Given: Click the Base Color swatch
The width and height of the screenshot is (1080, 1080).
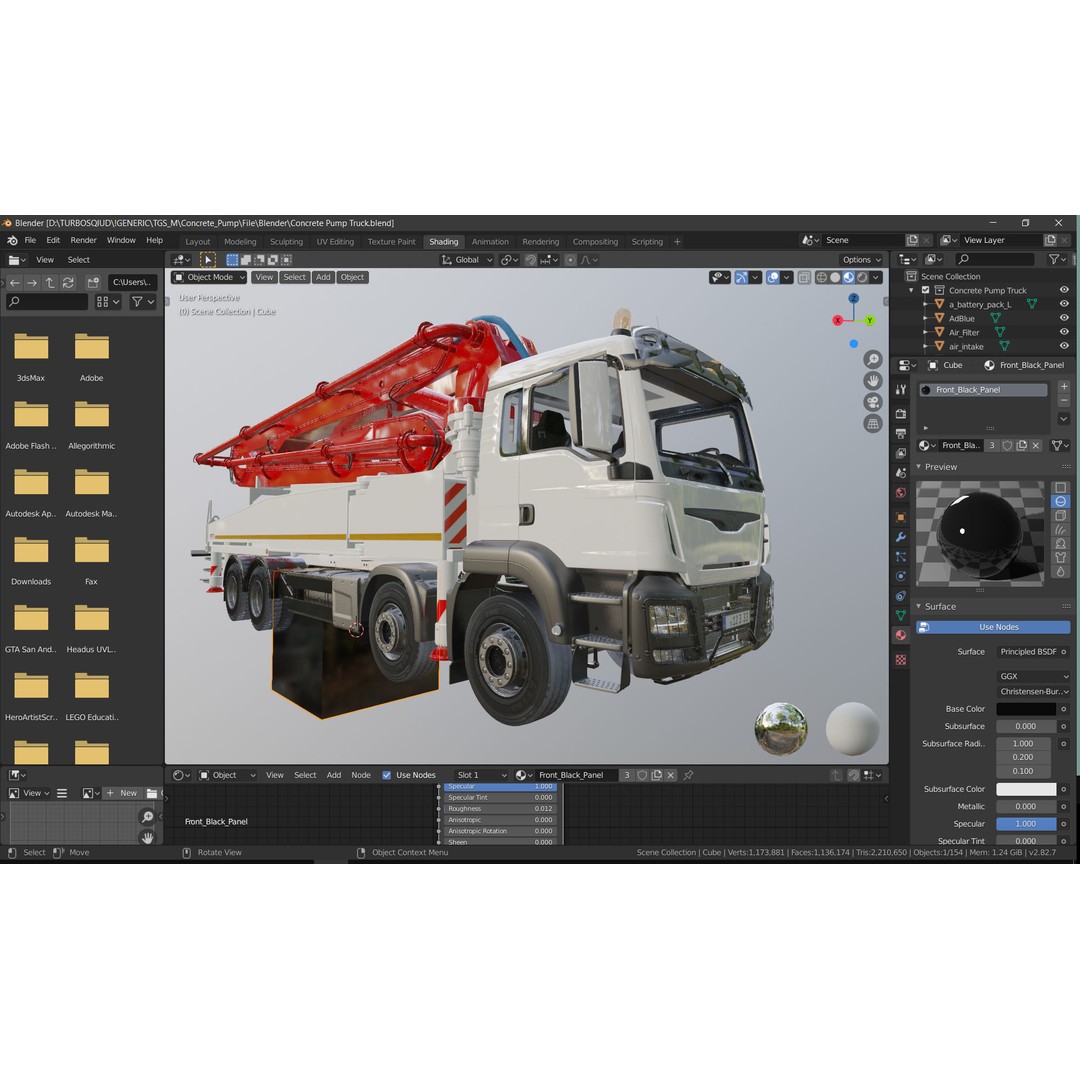Looking at the screenshot, I should pyautogui.click(x=1026, y=708).
